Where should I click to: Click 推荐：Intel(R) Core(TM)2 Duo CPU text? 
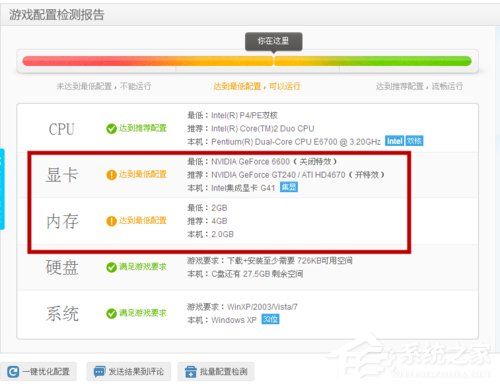251,128
